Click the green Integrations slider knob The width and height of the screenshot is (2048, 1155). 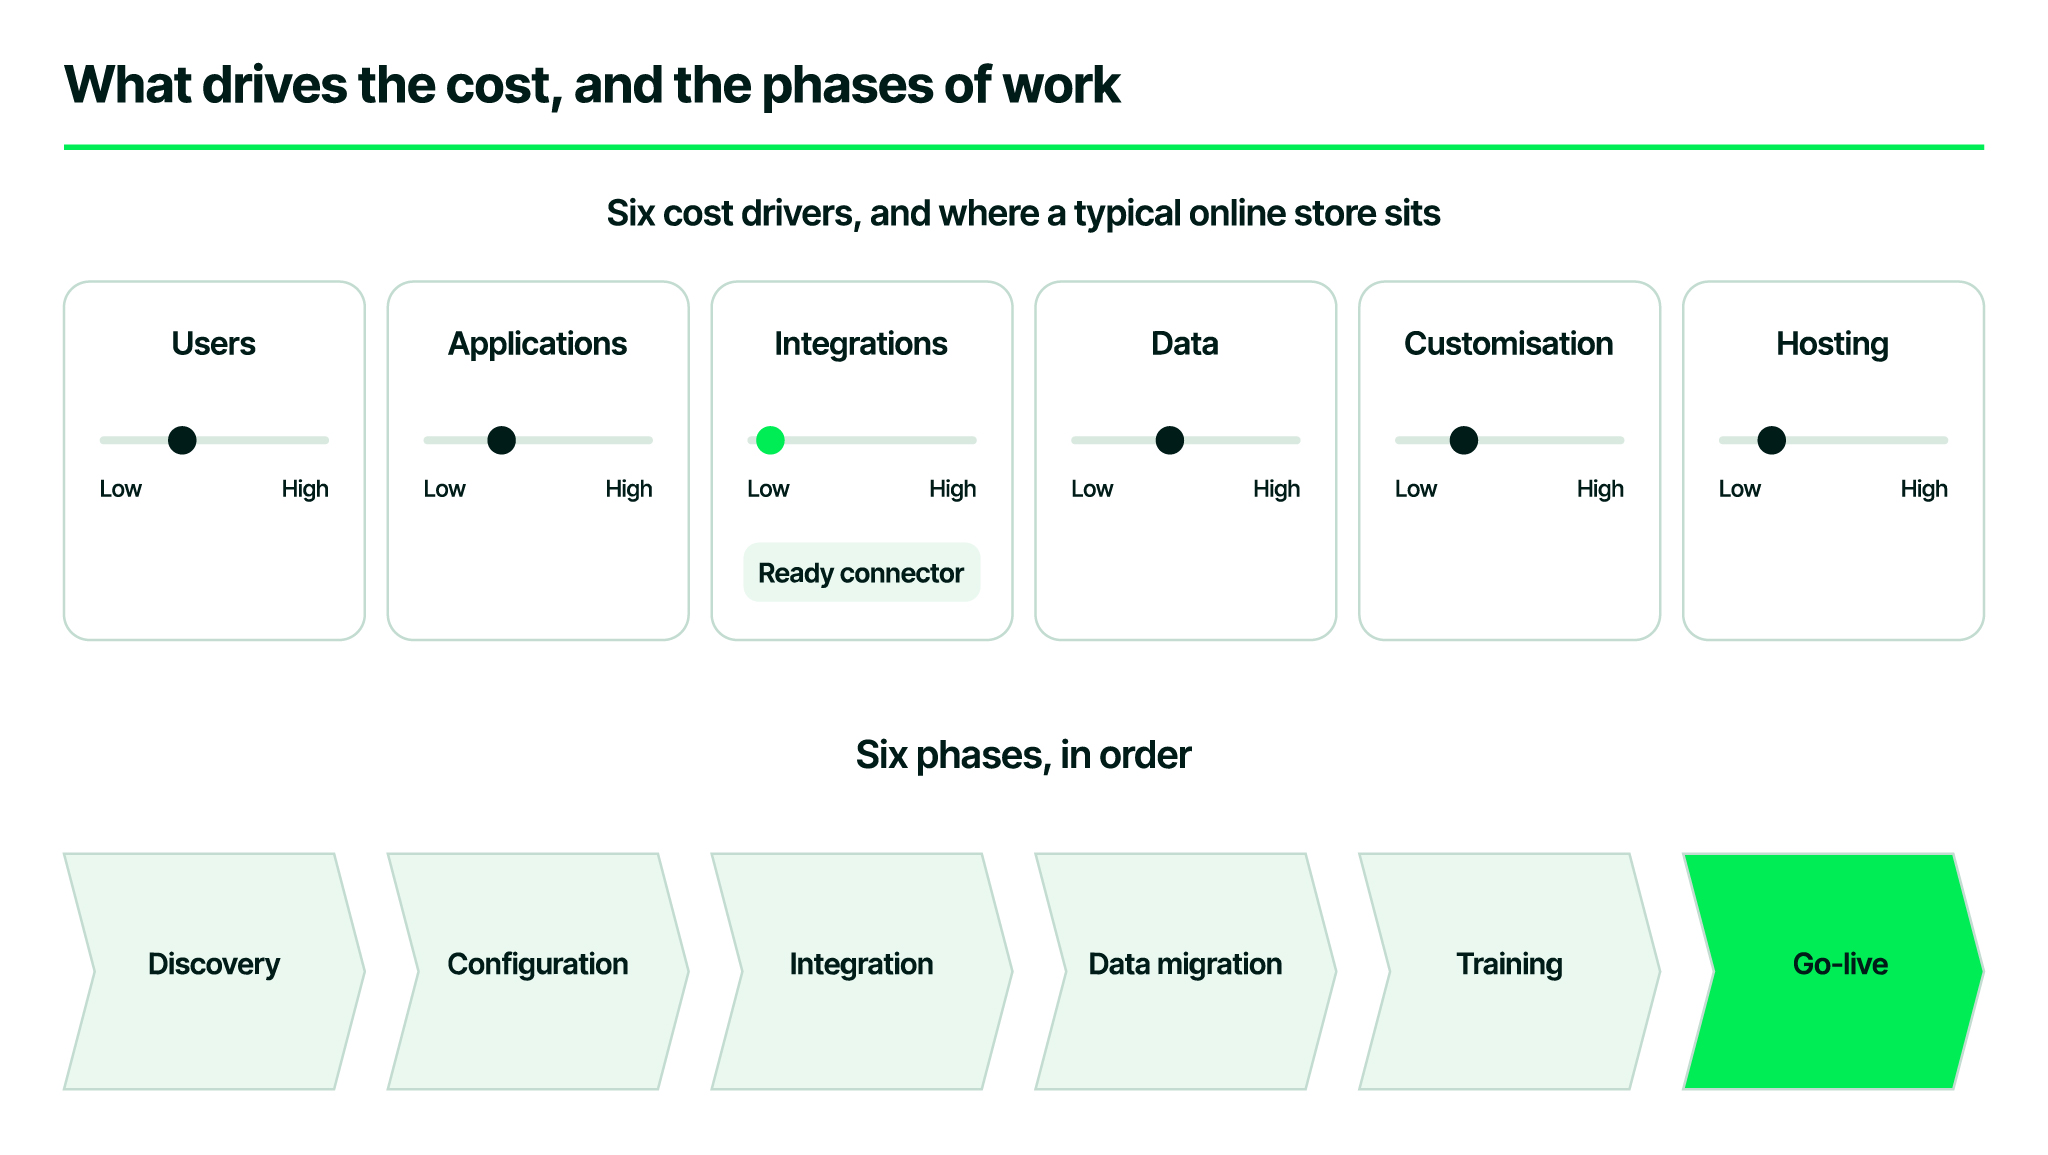770,440
